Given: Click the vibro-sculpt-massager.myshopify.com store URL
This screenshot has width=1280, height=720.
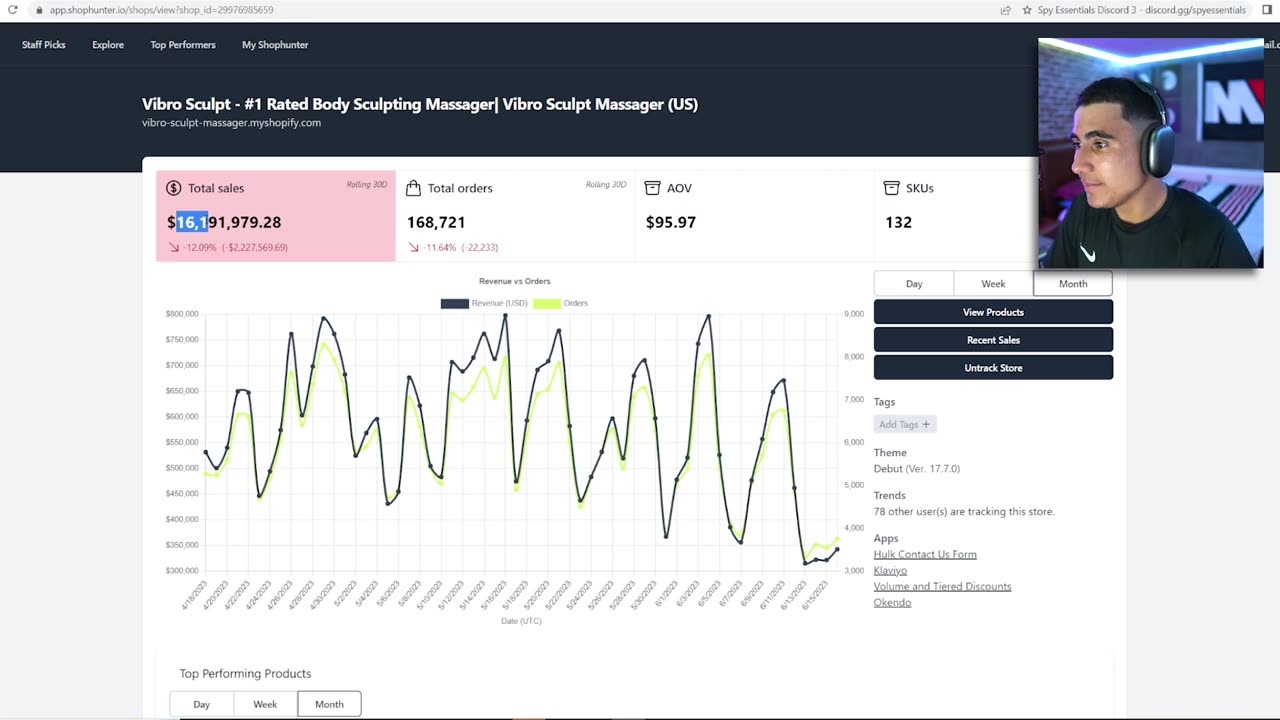Looking at the screenshot, I should click(231, 123).
